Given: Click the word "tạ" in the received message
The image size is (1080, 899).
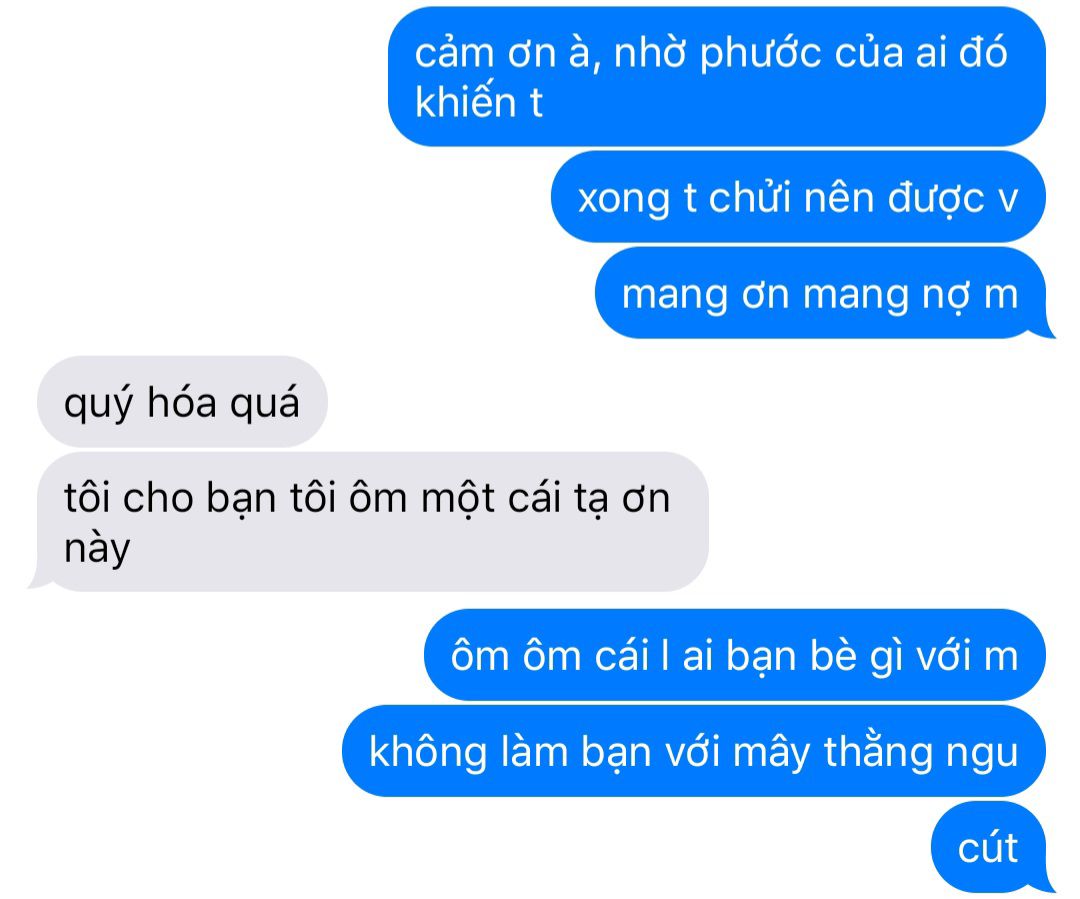Looking at the screenshot, I should tap(592, 499).
